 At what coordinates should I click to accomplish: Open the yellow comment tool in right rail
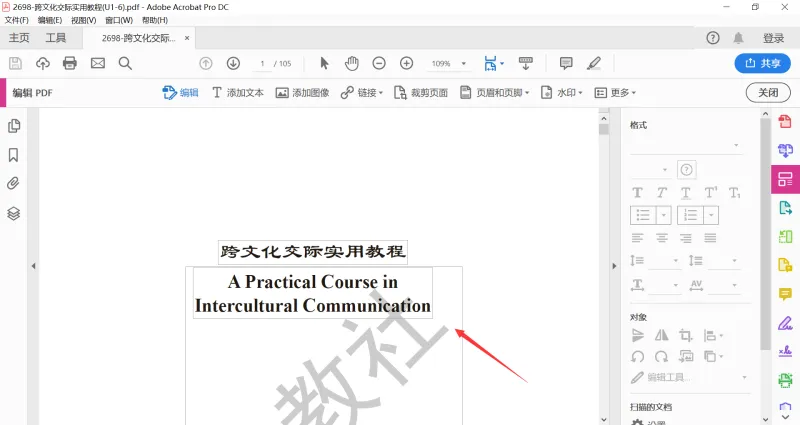pyautogui.click(x=785, y=294)
